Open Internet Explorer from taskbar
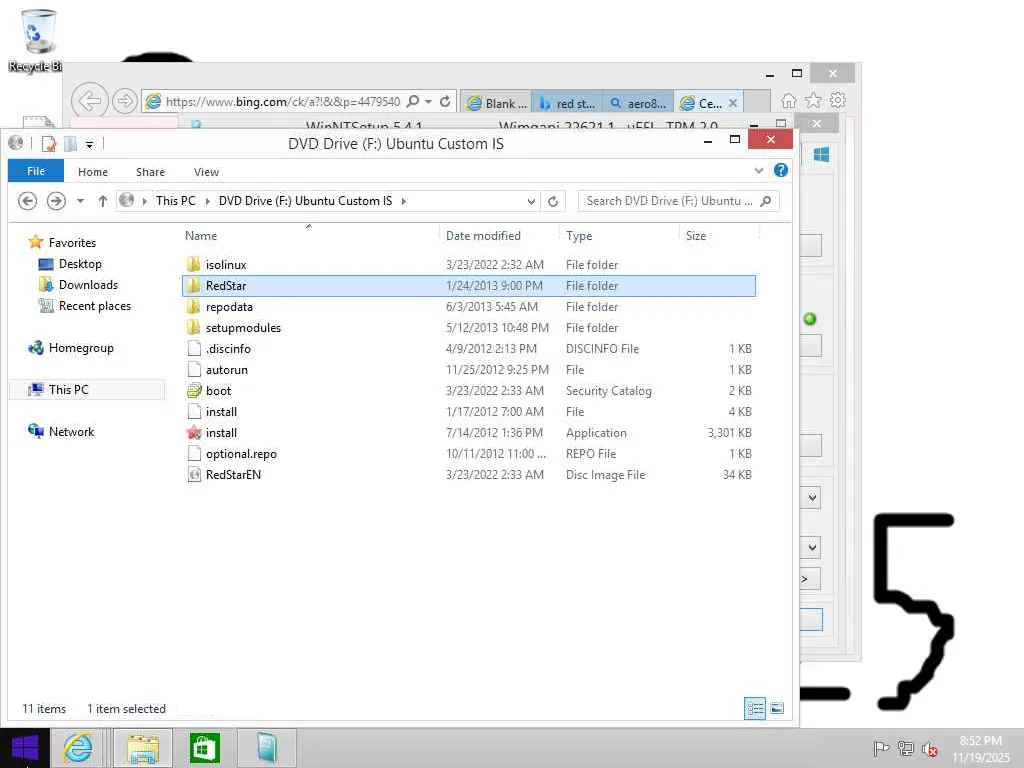The image size is (1024, 768). pyautogui.click(x=78, y=748)
